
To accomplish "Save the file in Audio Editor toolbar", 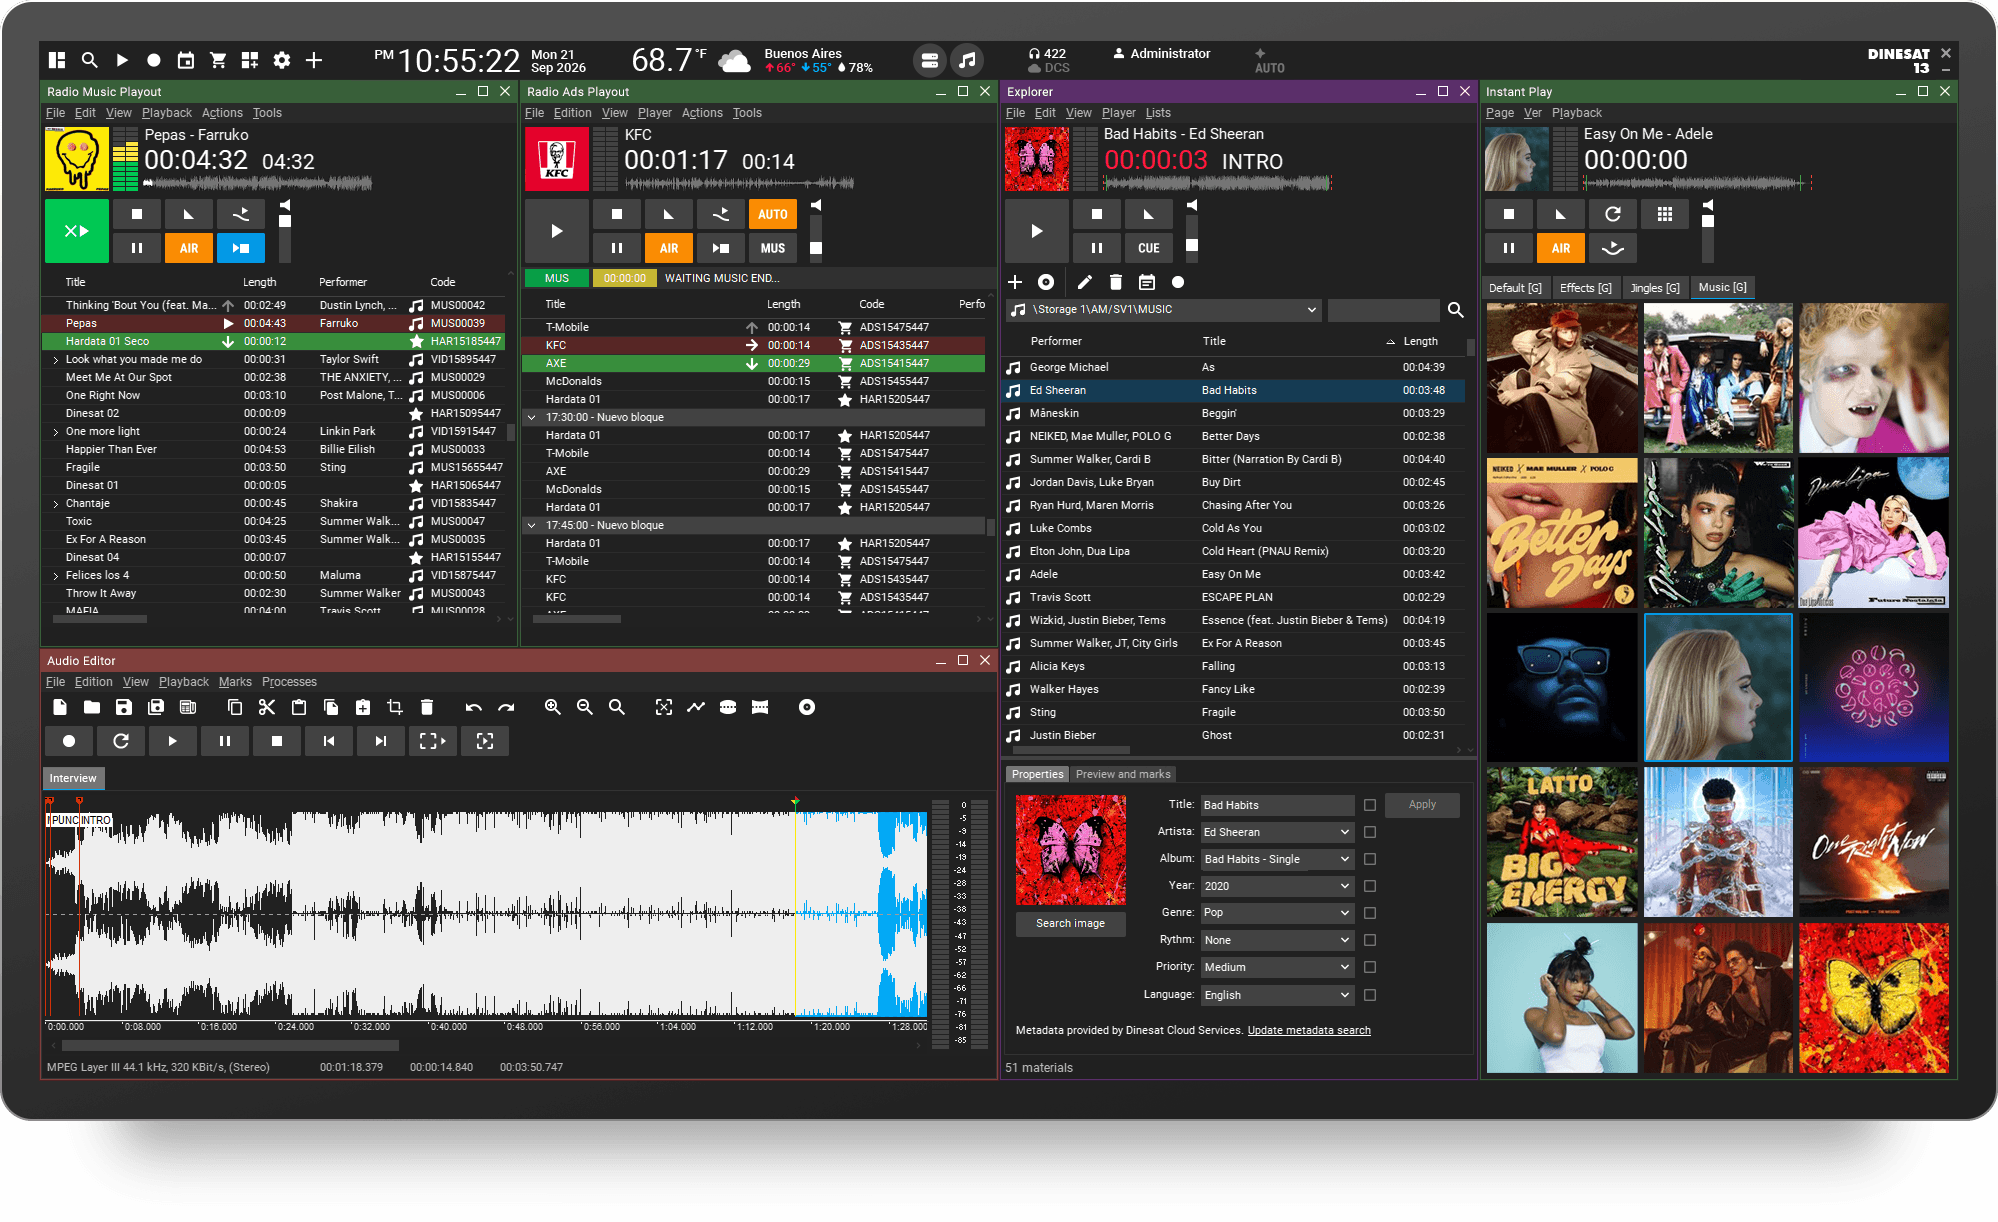I will coord(124,707).
